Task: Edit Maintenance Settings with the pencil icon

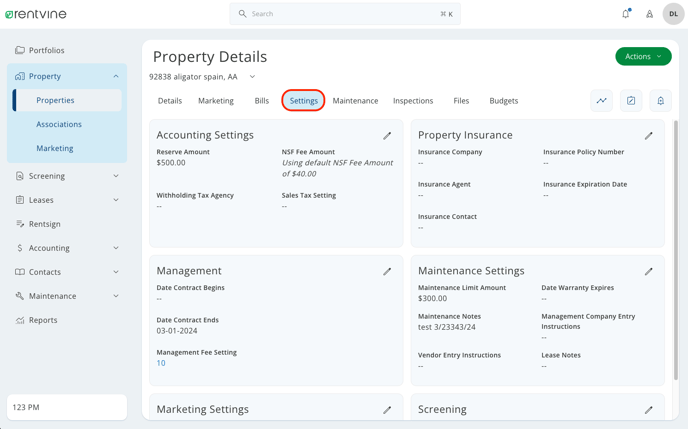Action: [649, 272]
